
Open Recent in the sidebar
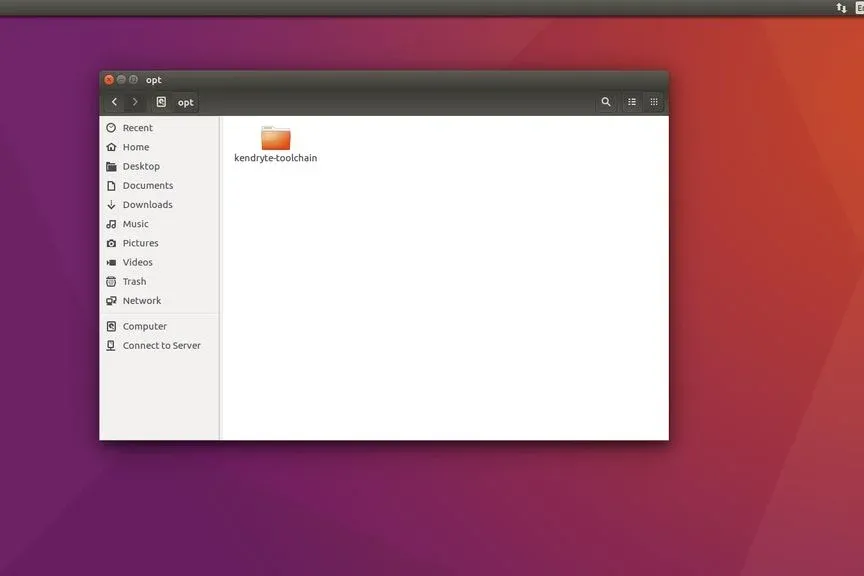tap(159, 128)
